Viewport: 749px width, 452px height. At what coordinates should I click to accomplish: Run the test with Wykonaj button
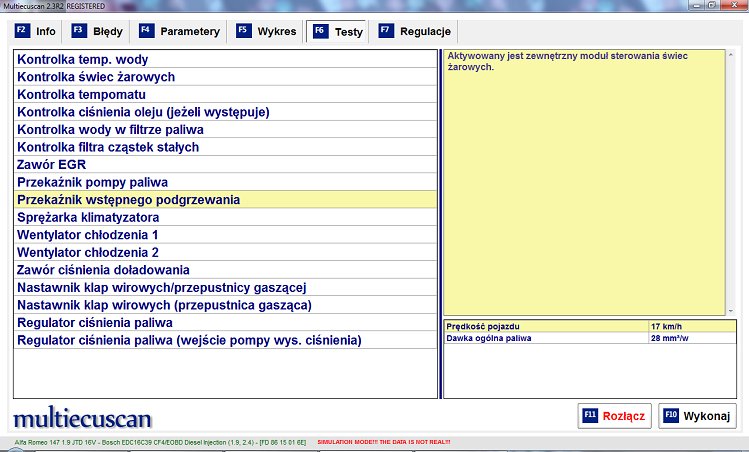click(x=697, y=416)
